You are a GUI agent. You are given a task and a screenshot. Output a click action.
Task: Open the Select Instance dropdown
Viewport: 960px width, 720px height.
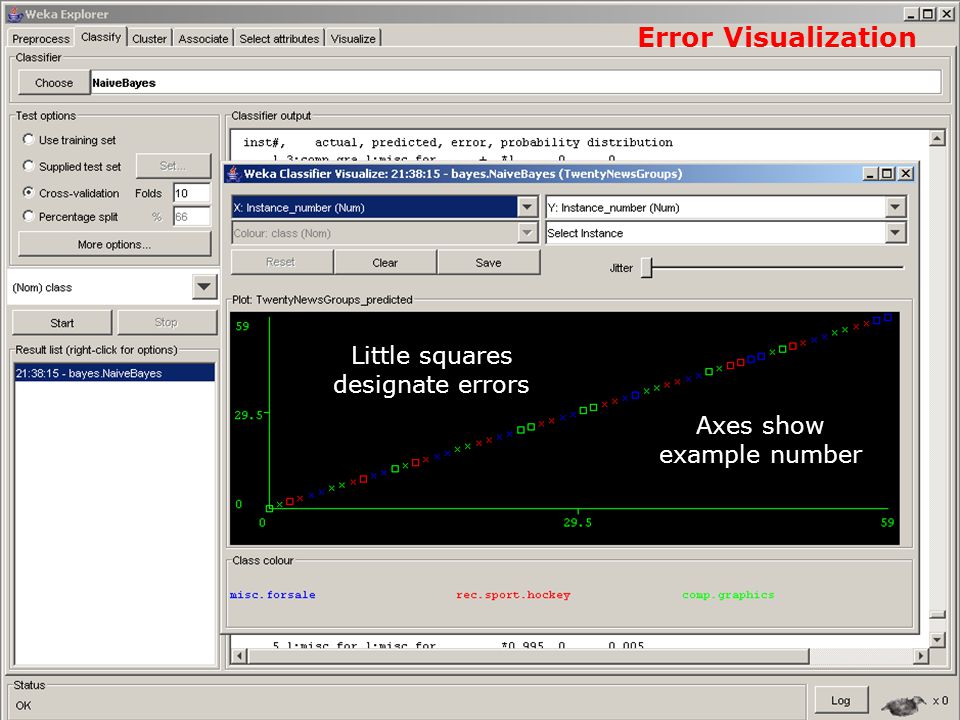[x=895, y=233]
